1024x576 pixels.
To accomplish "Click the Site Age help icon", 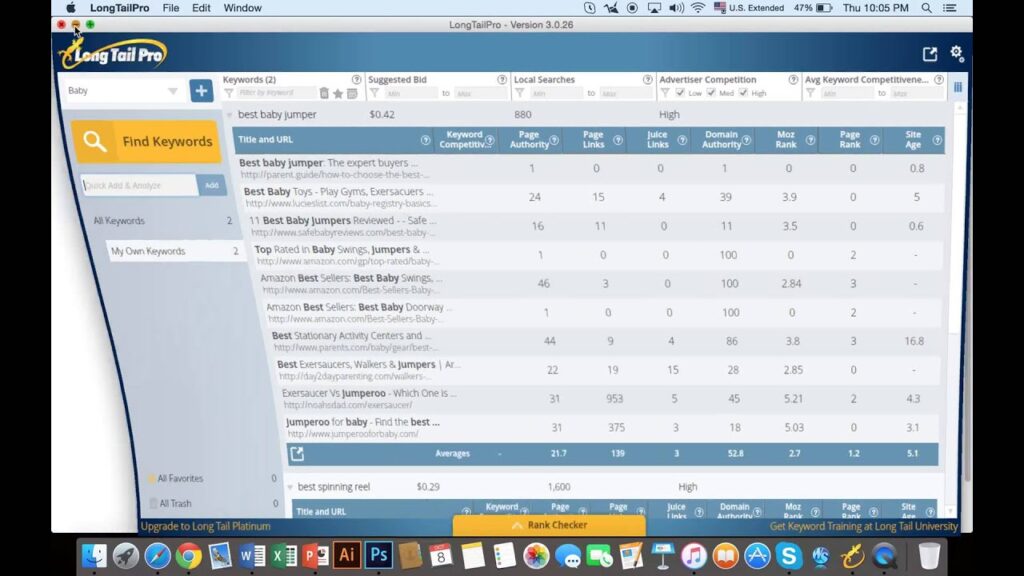I will [937, 140].
